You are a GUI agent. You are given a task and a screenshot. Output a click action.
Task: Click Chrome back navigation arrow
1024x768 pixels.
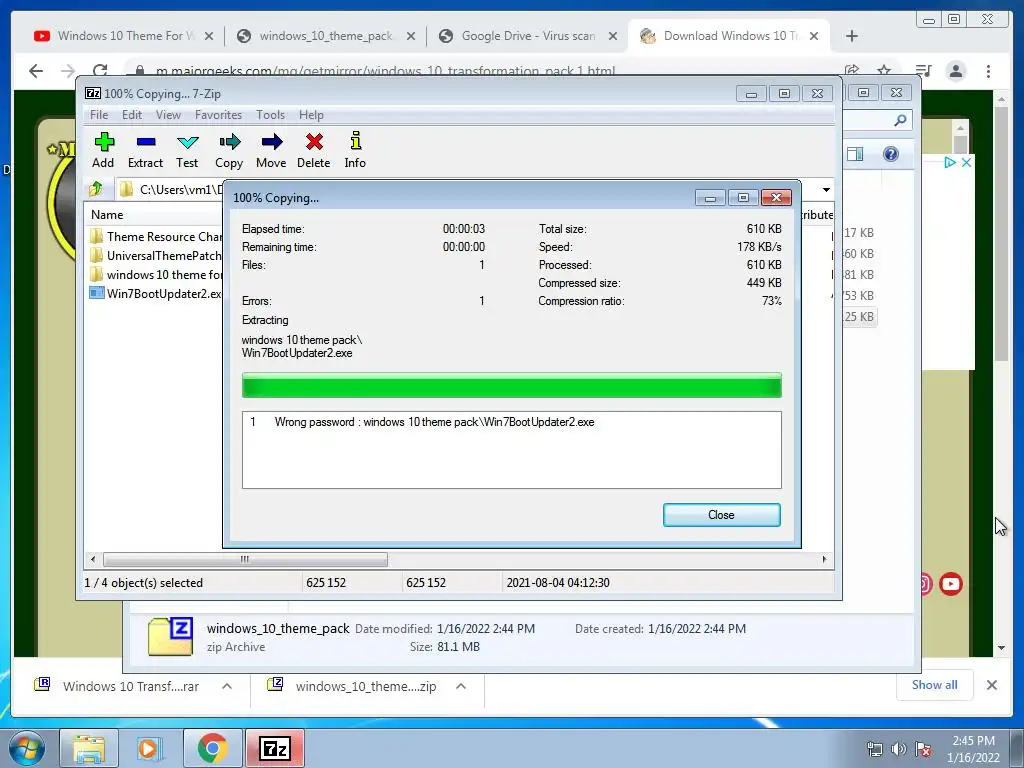[36, 71]
